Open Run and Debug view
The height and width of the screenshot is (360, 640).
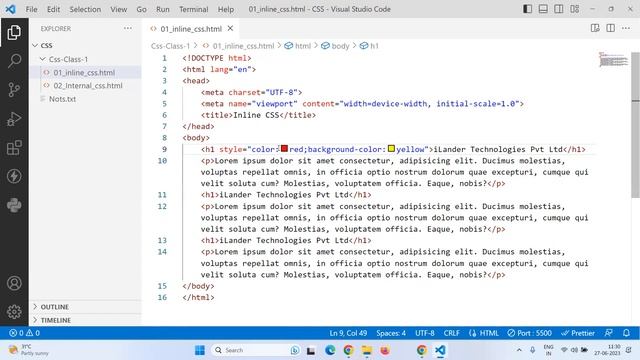[x=14, y=119]
